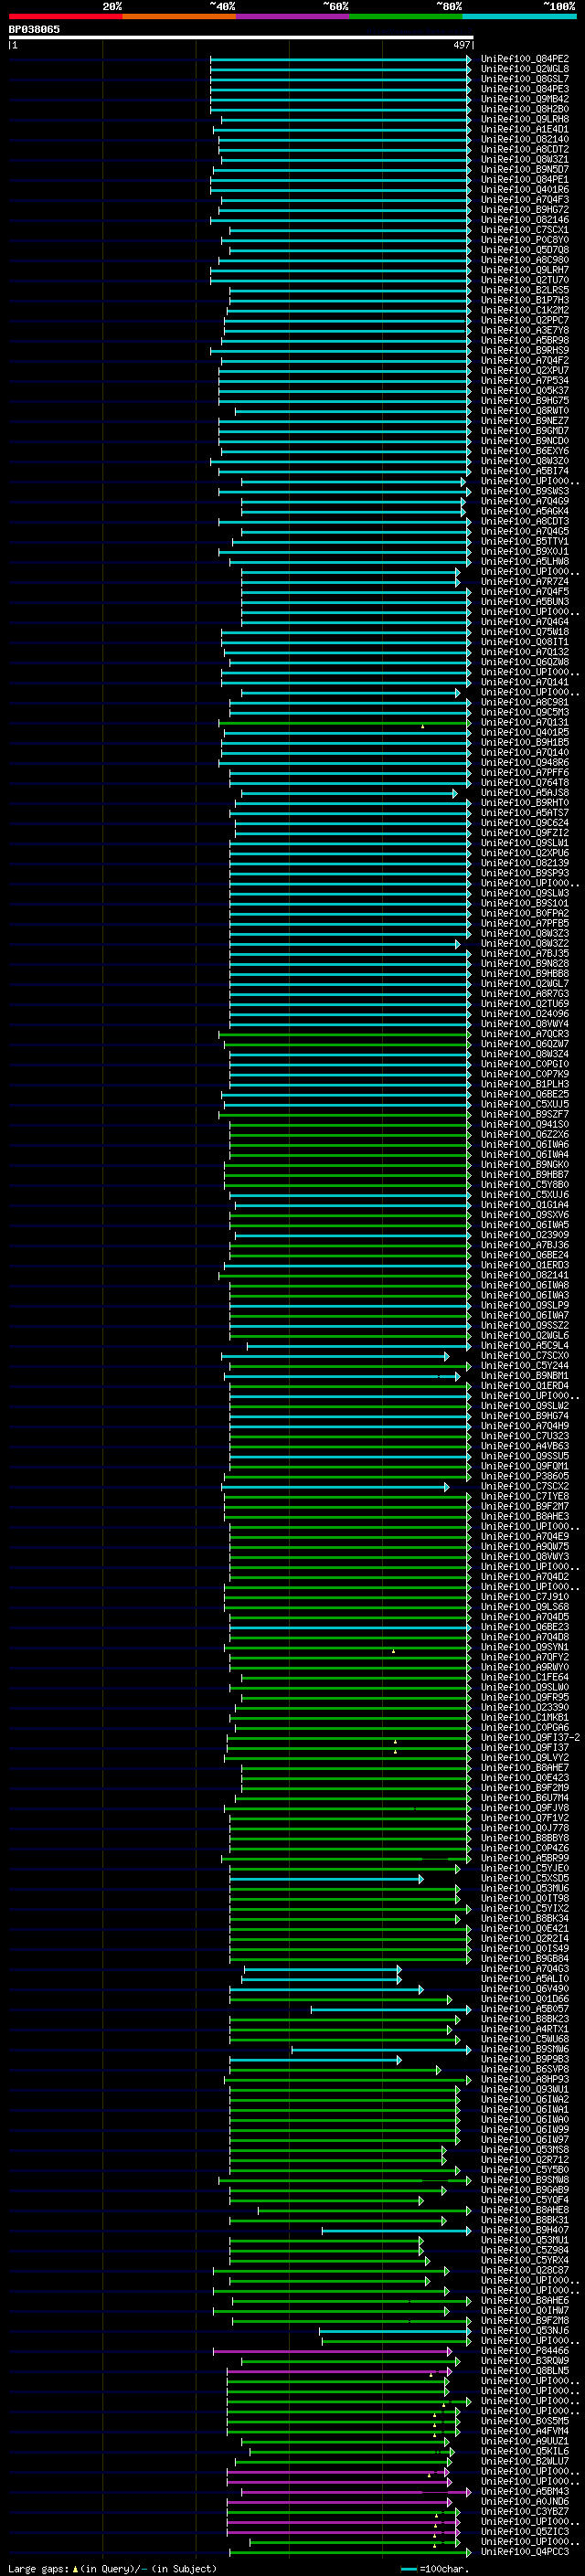The width and height of the screenshot is (585, 2576).
Task: Click the cyan ~100% identity legend segment
Action: (x=519, y=16)
